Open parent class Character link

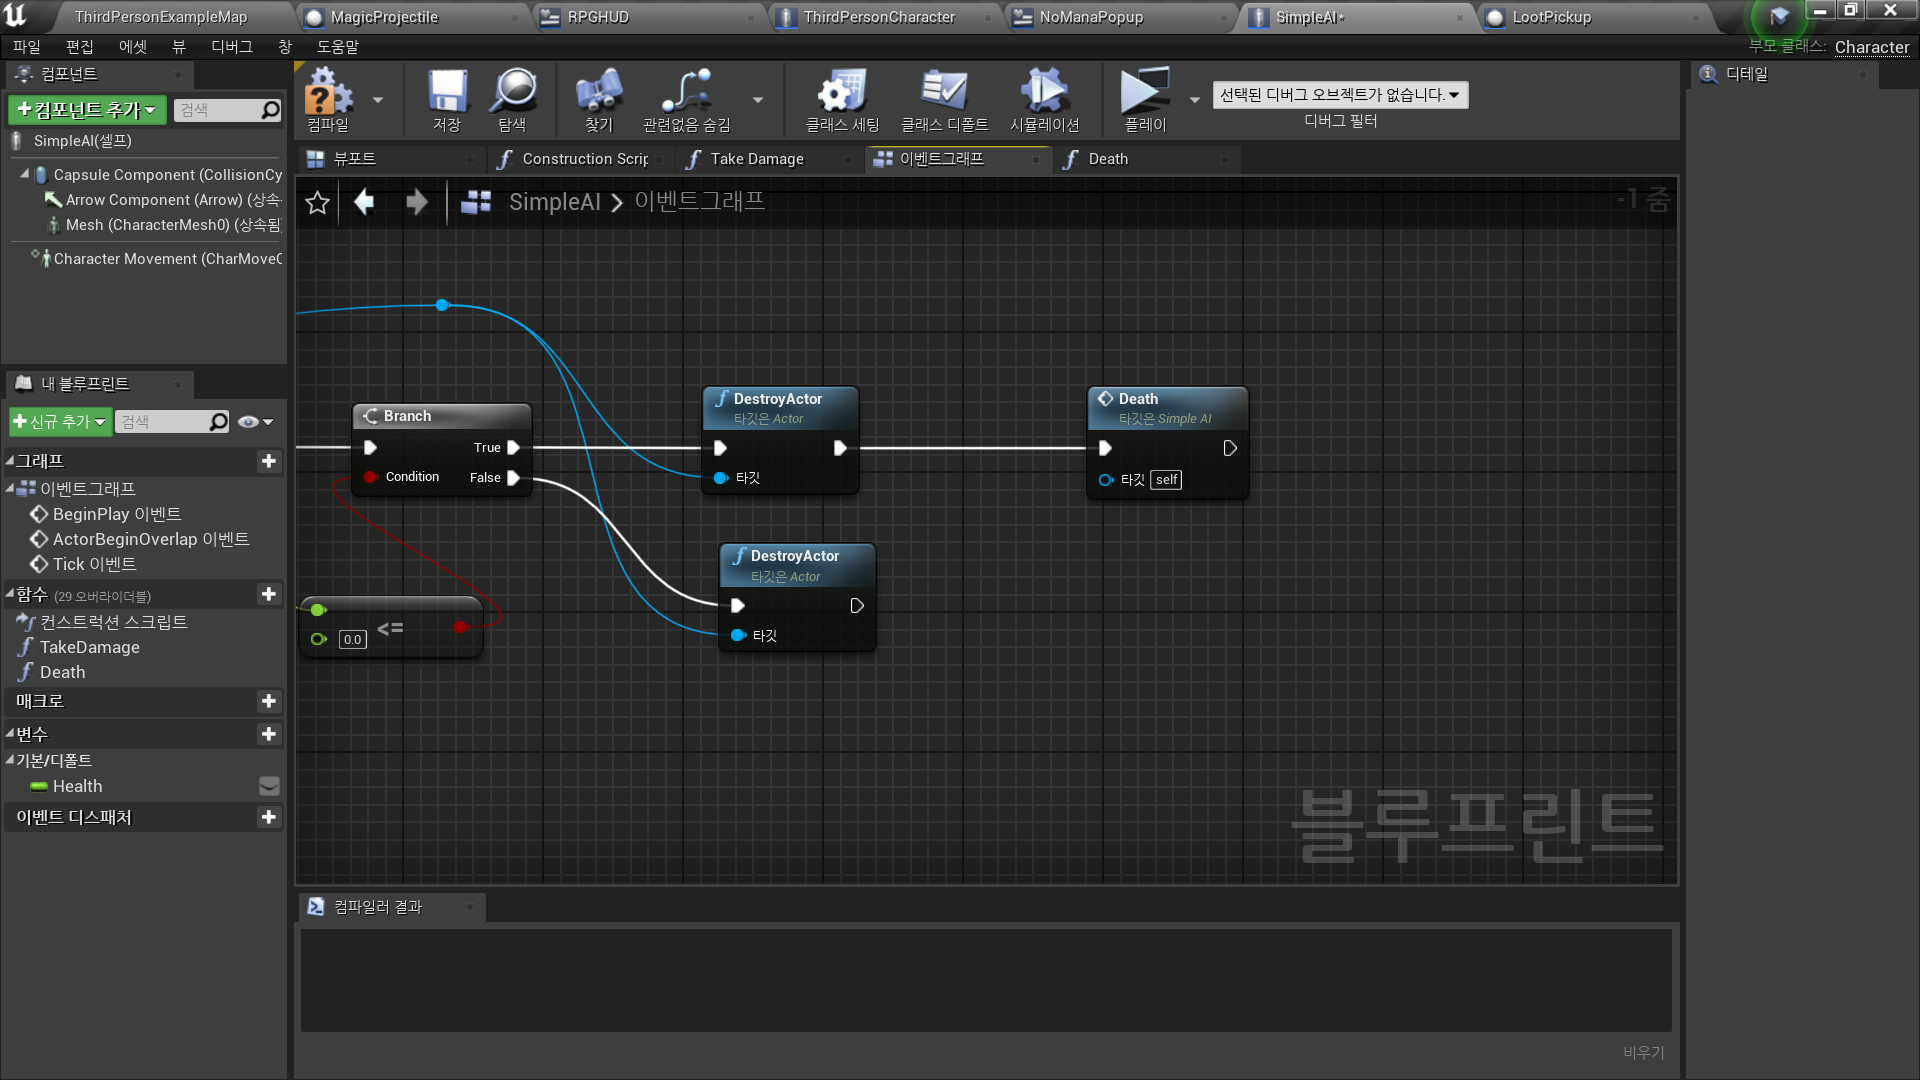tap(1871, 47)
